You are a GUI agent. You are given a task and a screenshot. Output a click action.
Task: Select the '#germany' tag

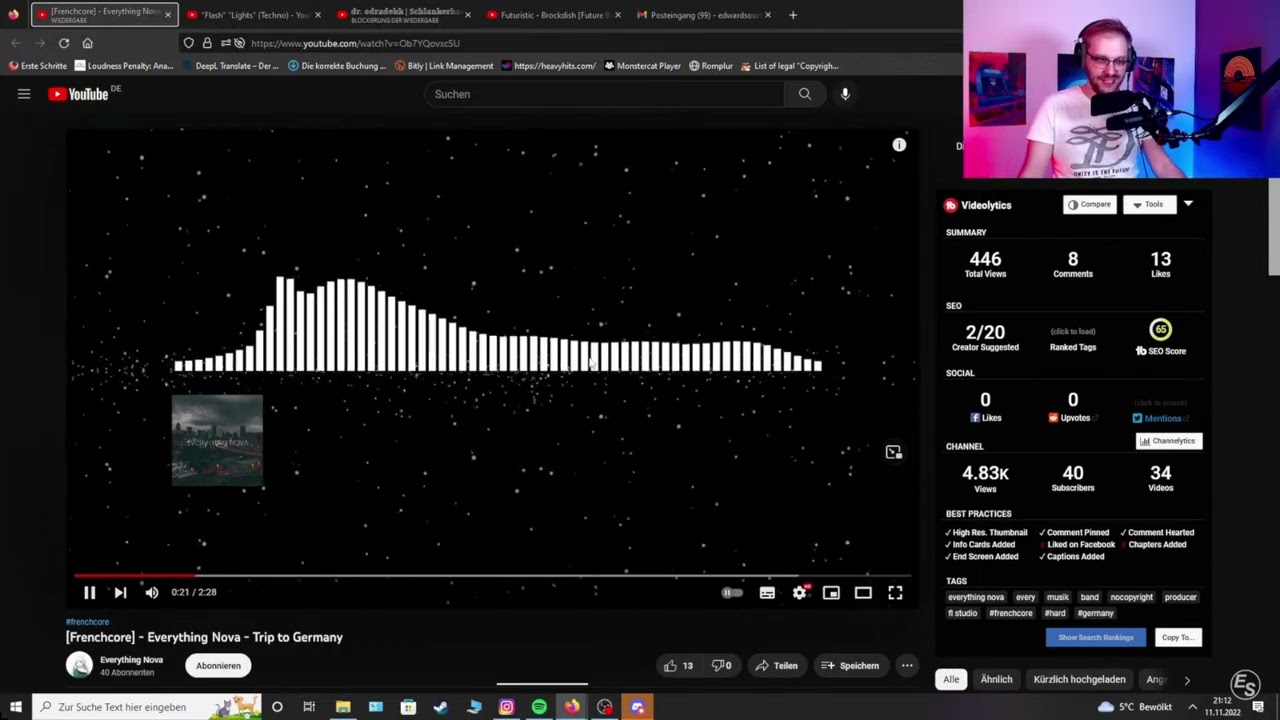click(x=1096, y=614)
